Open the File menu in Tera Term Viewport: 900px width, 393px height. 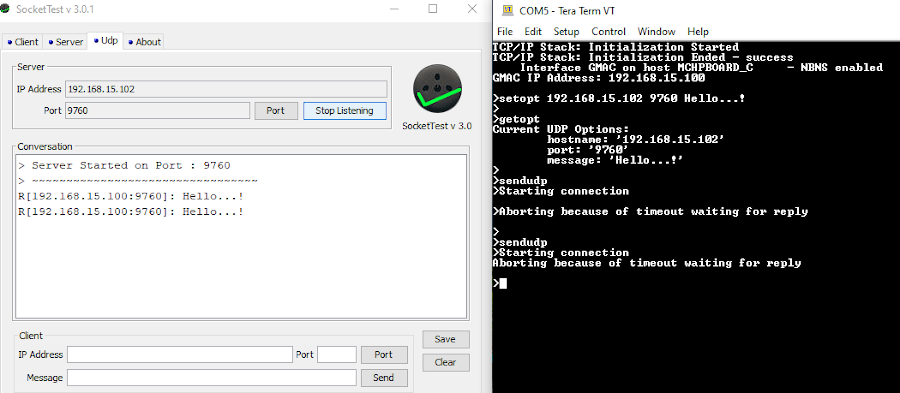click(505, 32)
